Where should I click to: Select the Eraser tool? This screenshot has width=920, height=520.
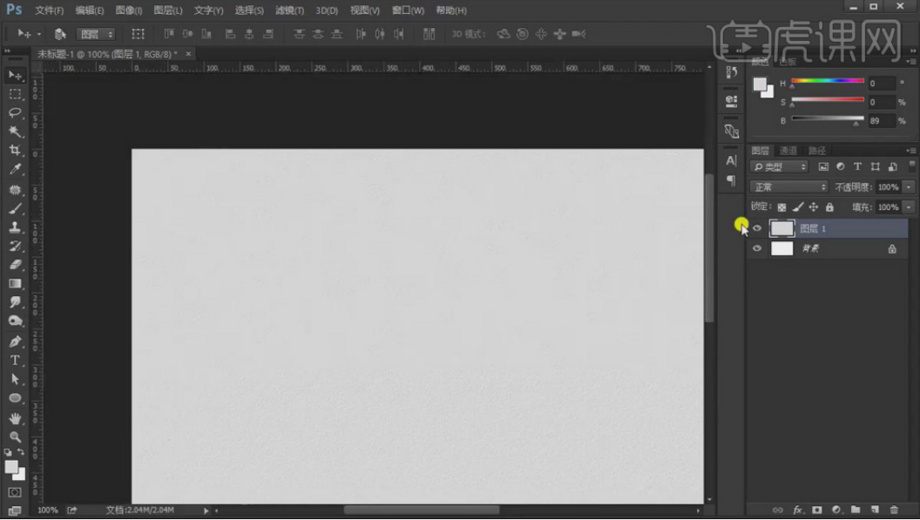tap(15, 265)
